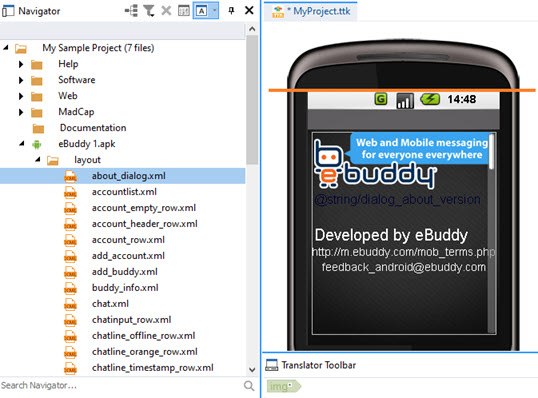Select accountlist.xml file
The image size is (538, 398).
[x=124, y=192]
